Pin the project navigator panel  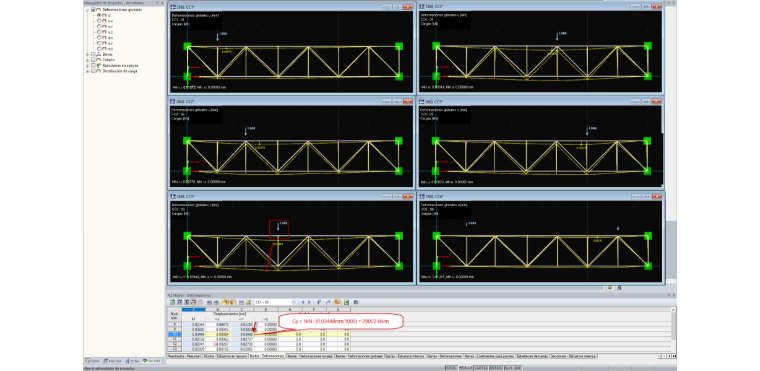tap(157, 3)
